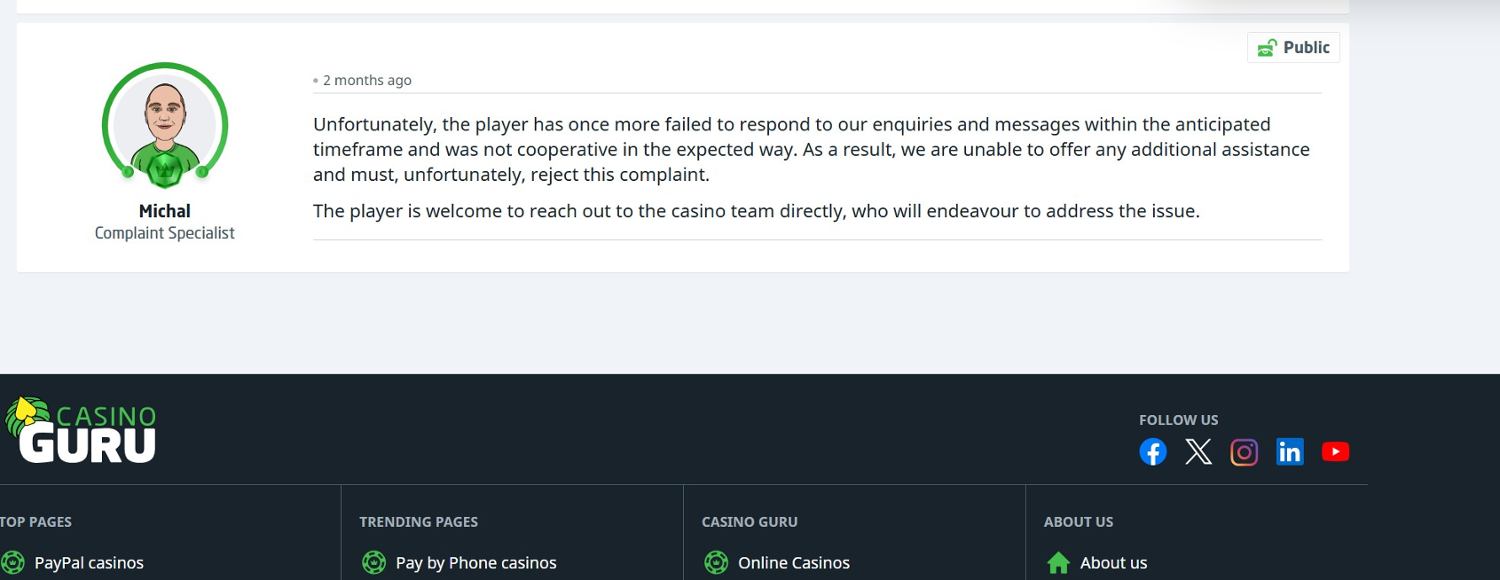Image resolution: width=1500 pixels, height=580 pixels.
Task: Click the chip icon next to PayPal casinos
Action: tap(13, 563)
